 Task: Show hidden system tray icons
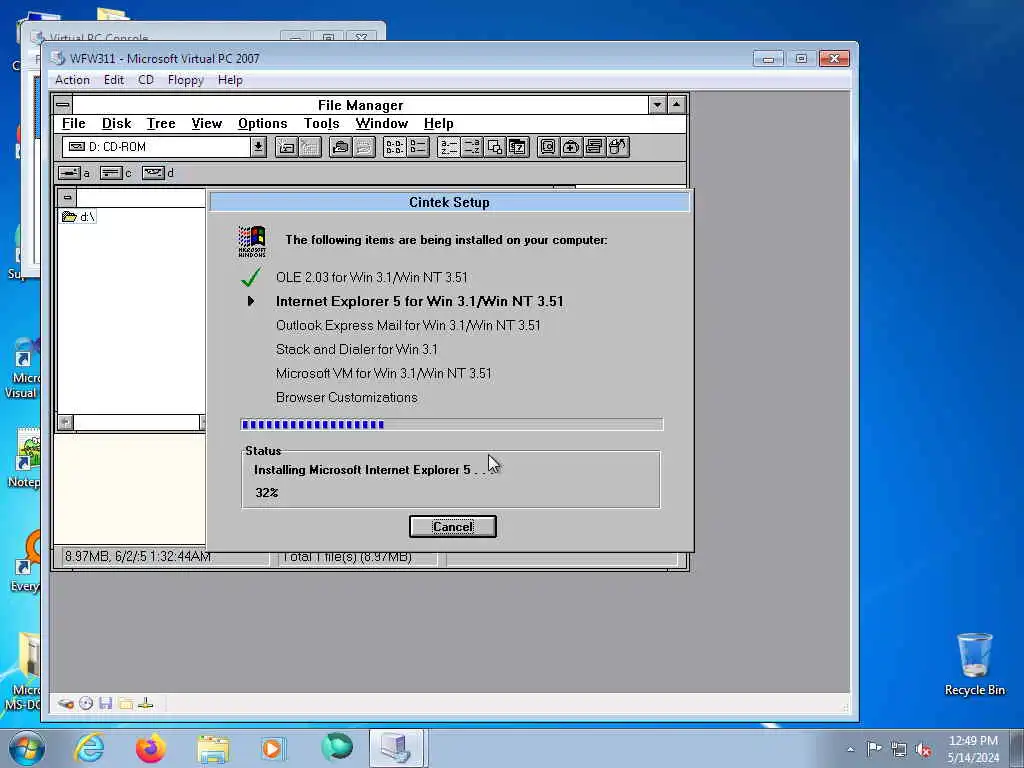coord(850,749)
